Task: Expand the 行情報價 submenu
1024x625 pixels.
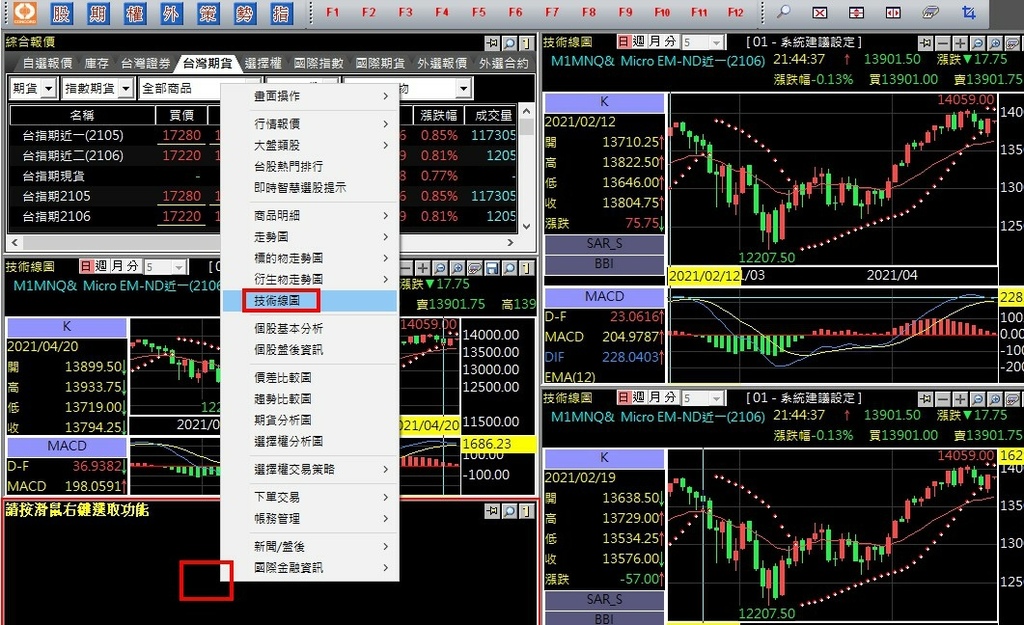Action: point(310,124)
